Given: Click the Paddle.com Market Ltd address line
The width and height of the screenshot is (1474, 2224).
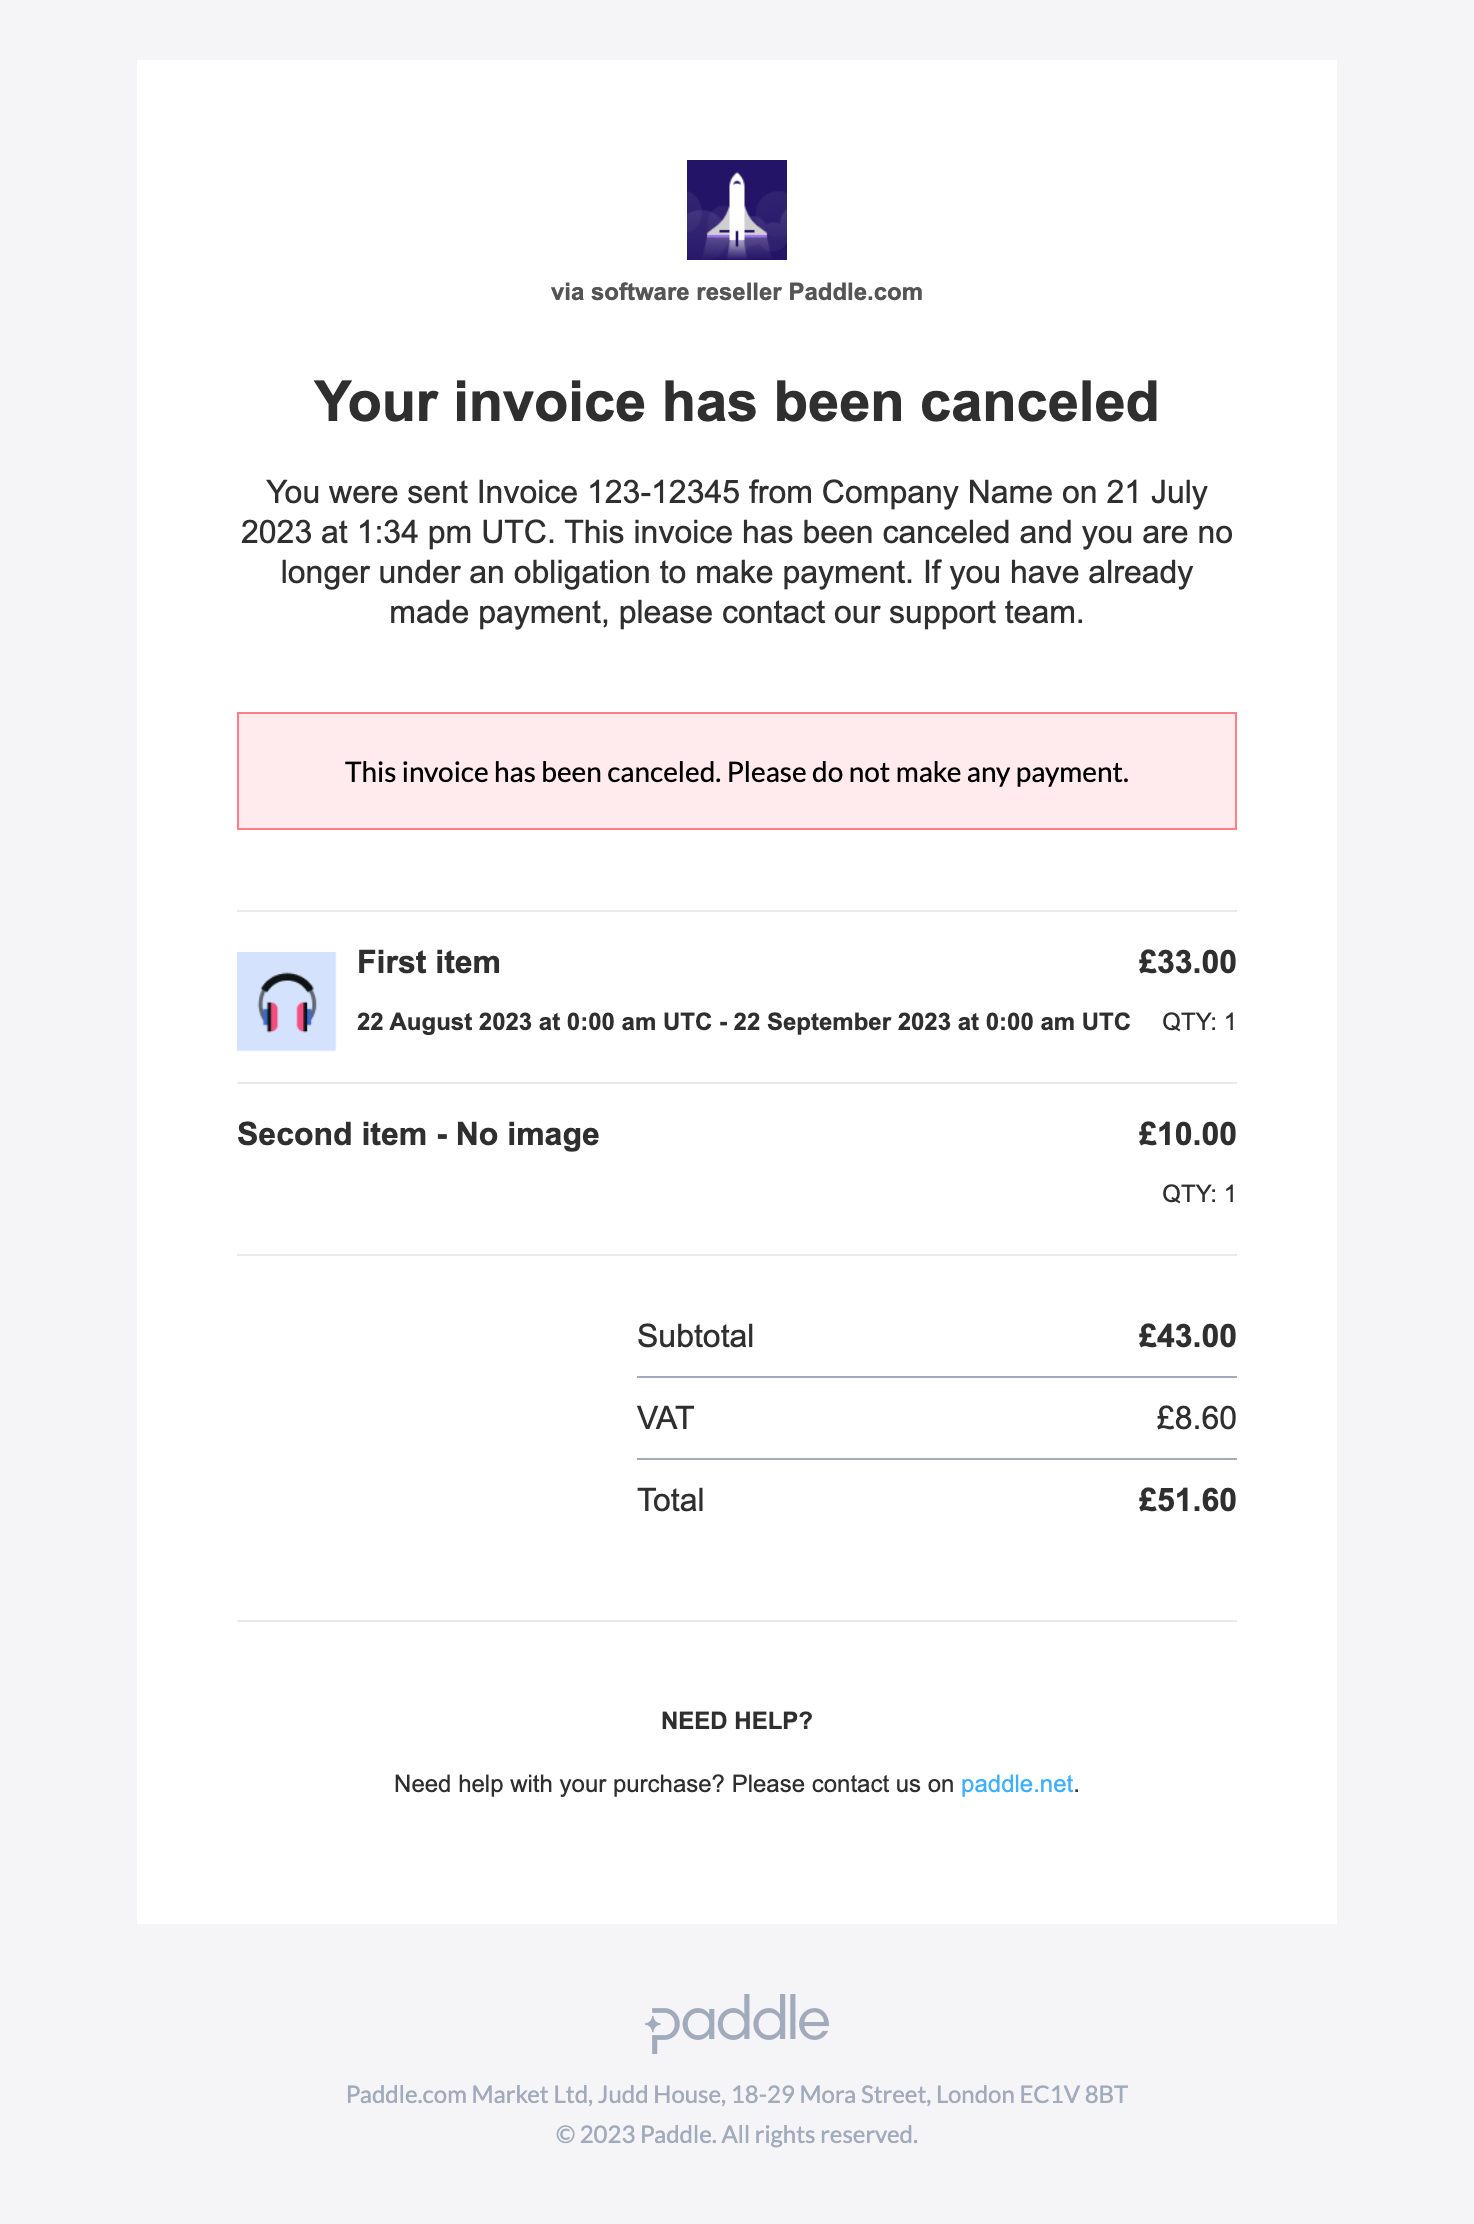Looking at the screenshot, I should [737, 2094].
